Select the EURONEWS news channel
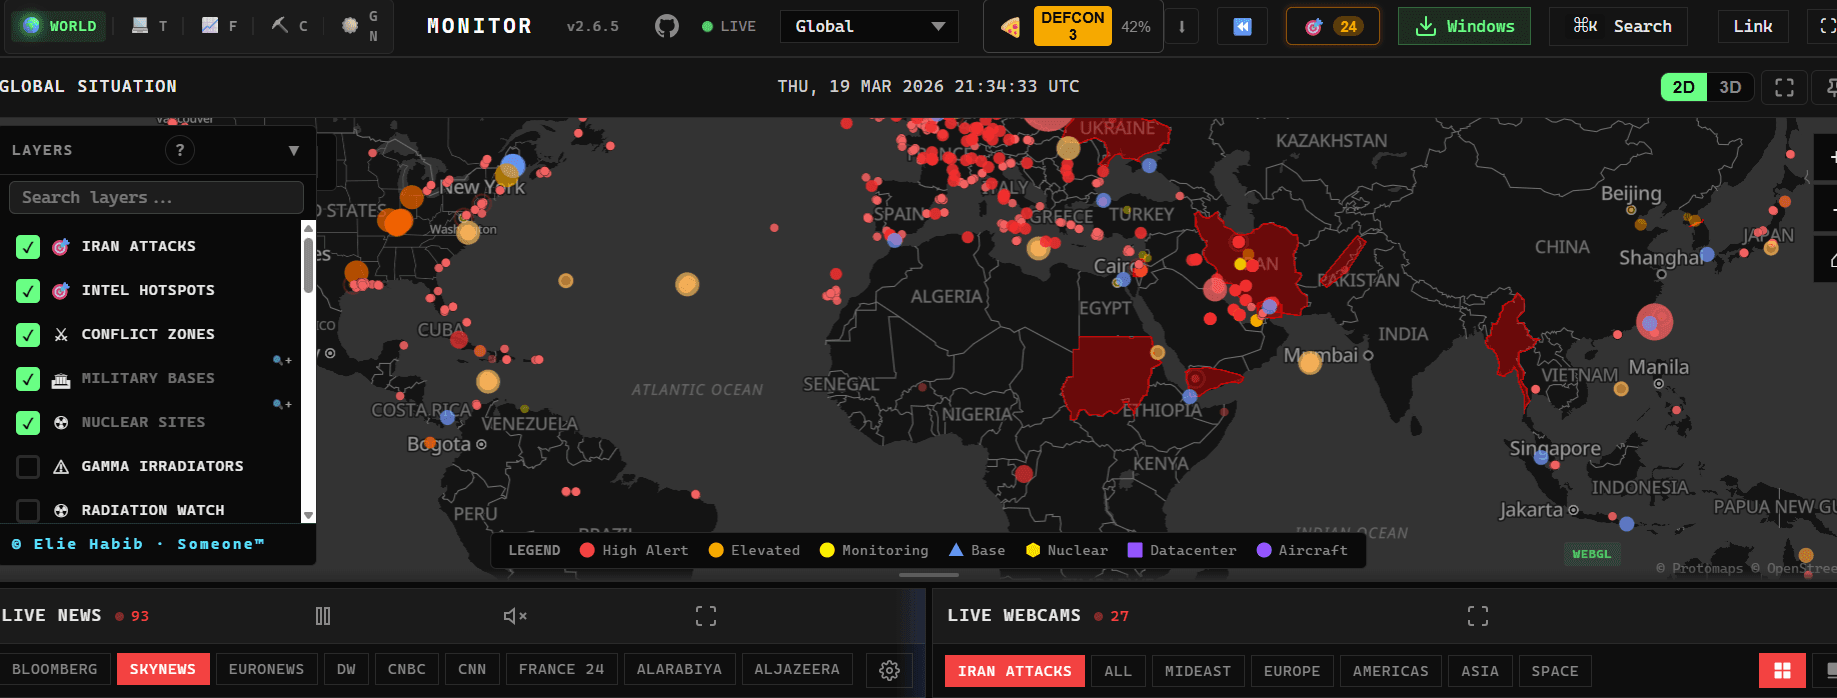The image size is (1837, 698). pos(266,669)
